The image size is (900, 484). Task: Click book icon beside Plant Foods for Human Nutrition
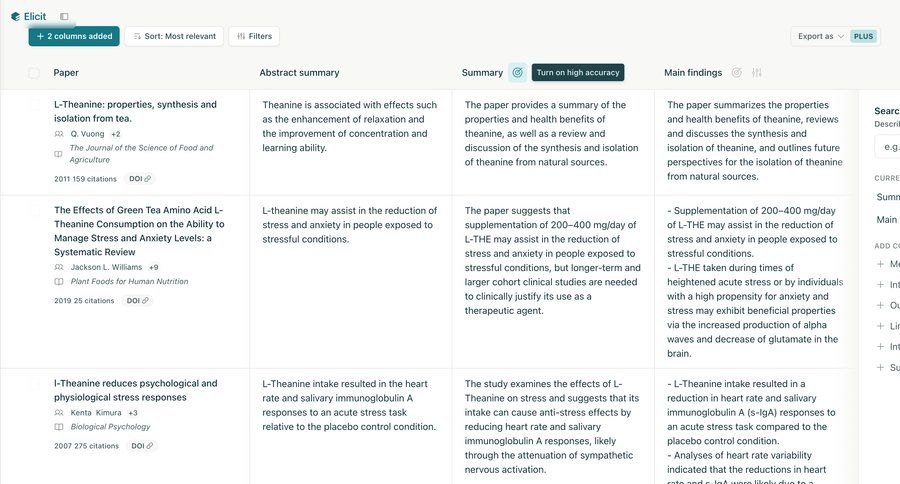coord(59,281)
